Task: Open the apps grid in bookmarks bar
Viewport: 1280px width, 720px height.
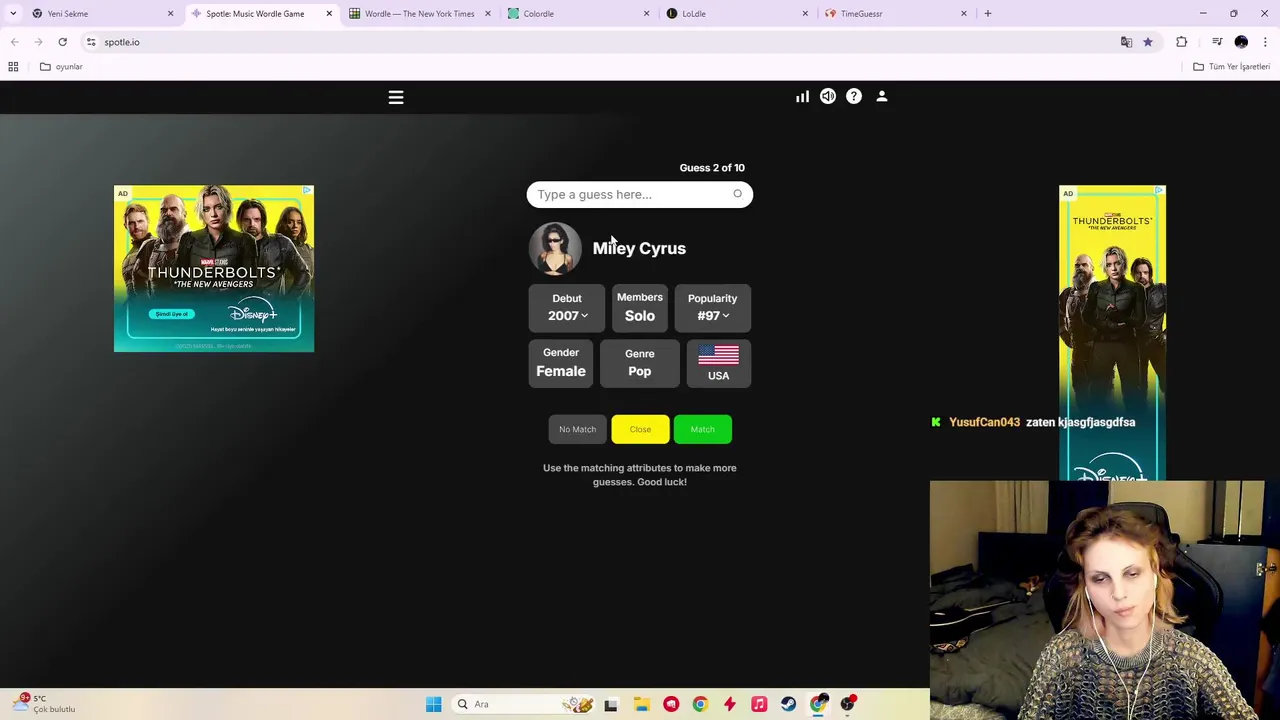Action: coord(13,67)
